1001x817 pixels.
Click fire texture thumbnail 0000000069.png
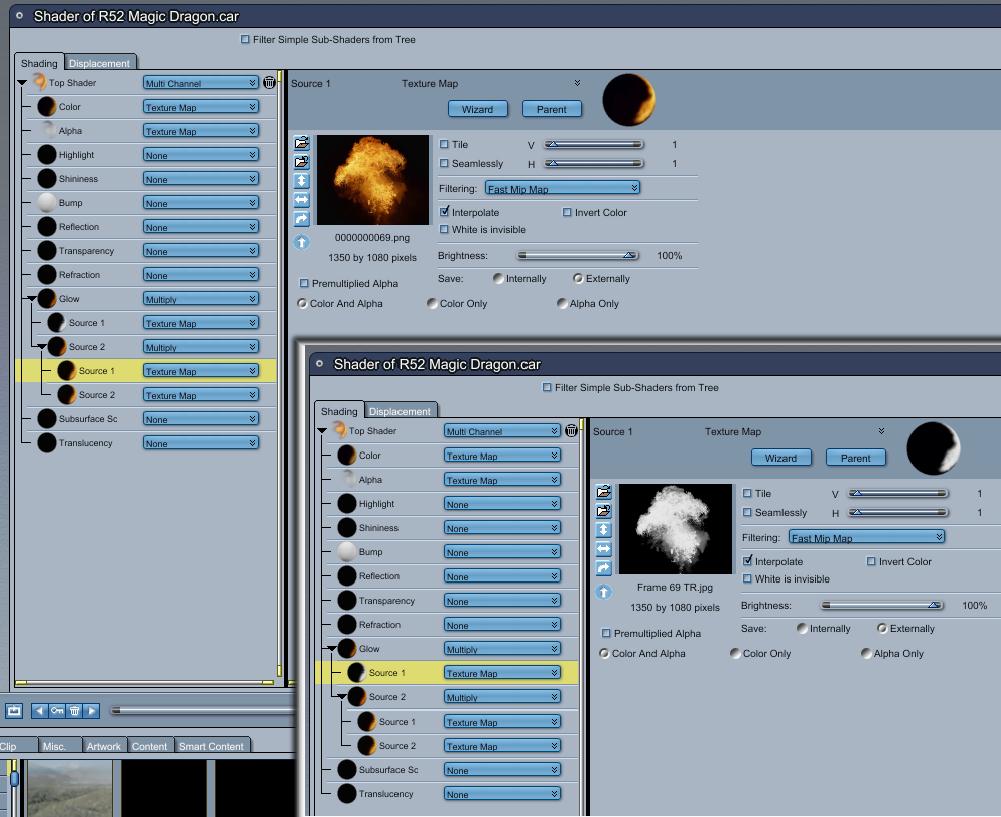point(373,179)
